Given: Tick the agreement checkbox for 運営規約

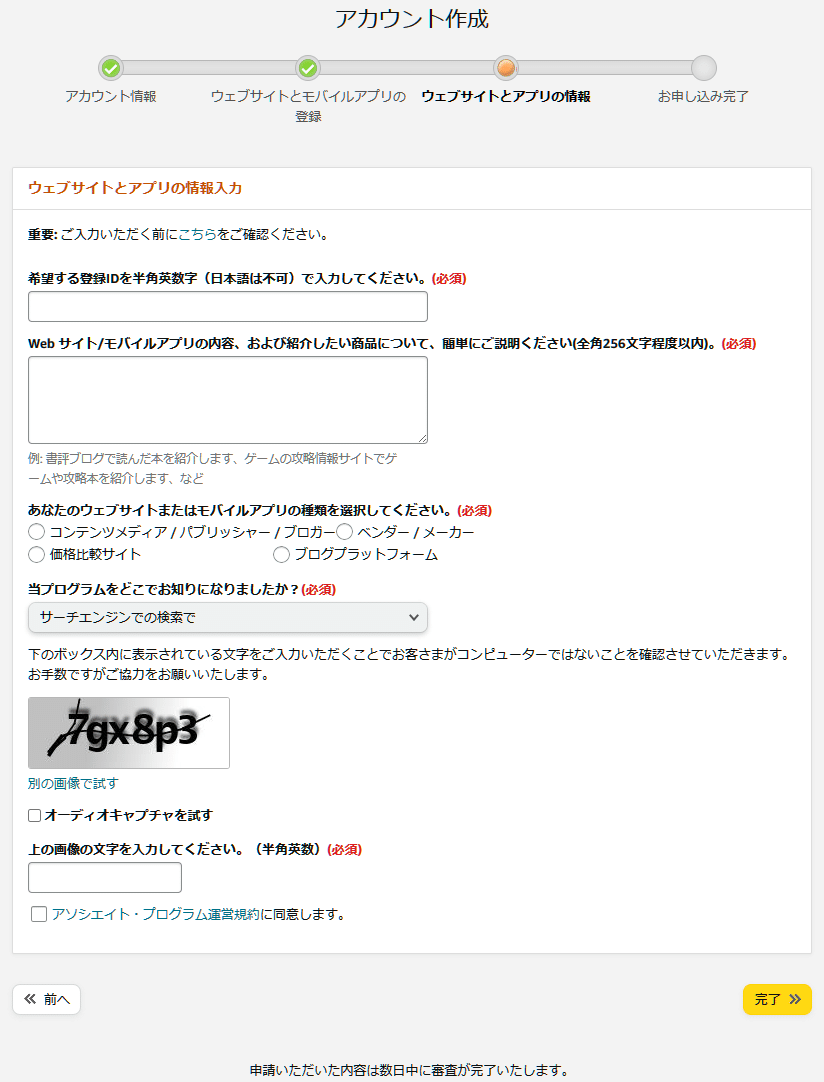Looking at the screenshot, I should [x=39, y=914].
